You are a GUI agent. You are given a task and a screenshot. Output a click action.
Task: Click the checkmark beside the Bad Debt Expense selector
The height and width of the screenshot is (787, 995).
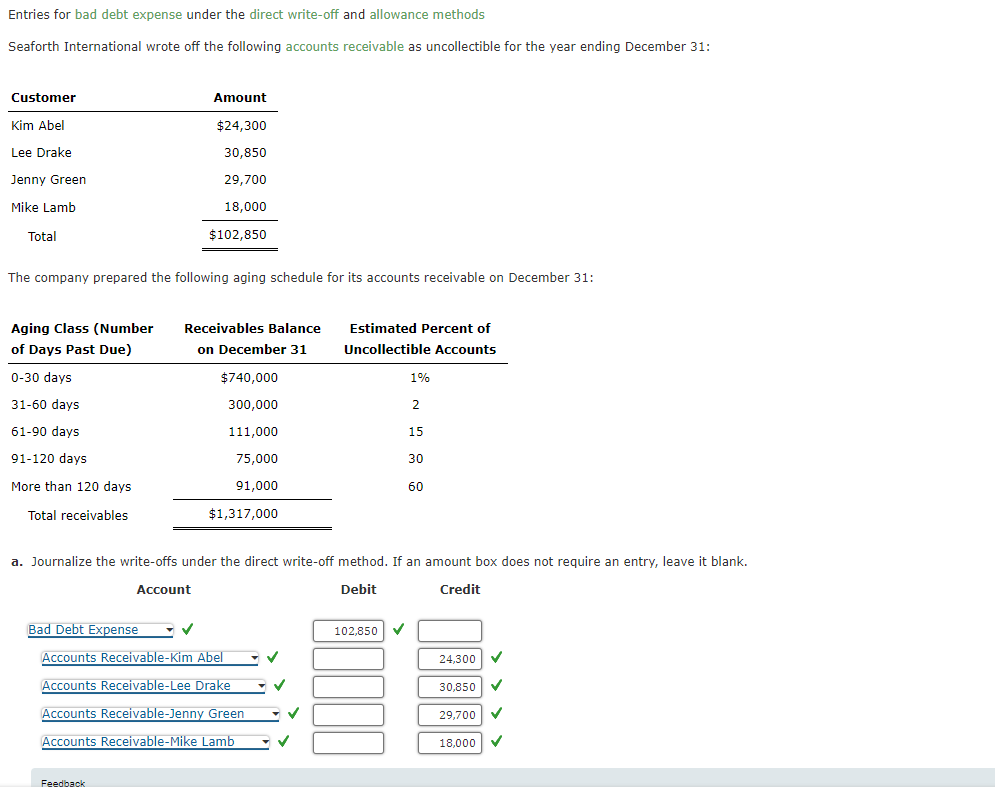[x=186, y=629]
